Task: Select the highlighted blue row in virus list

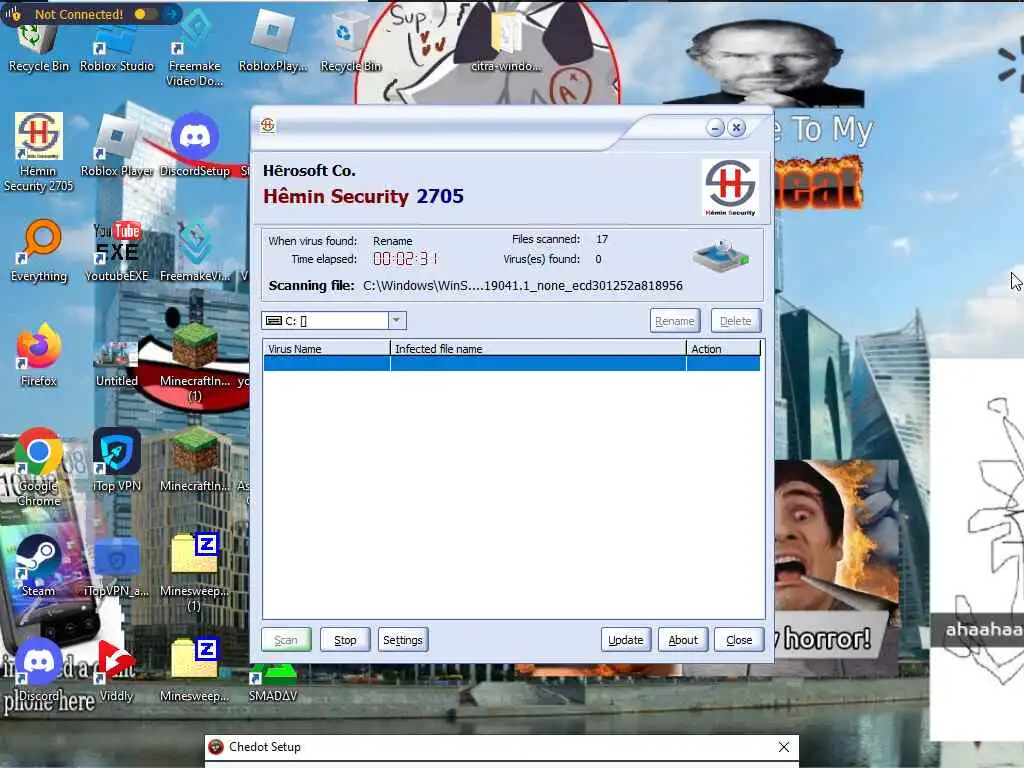Action: point(512,364)
